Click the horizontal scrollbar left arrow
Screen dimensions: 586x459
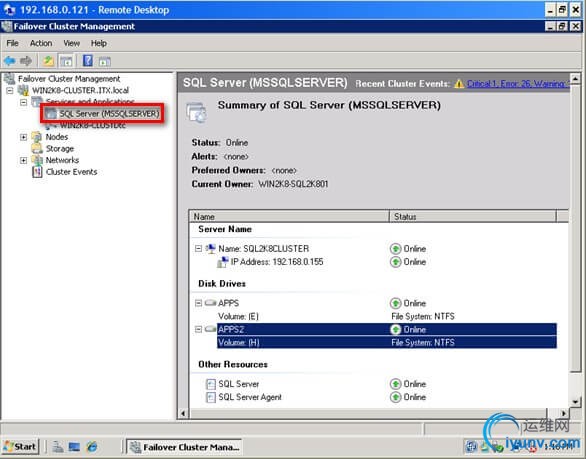point(183,413)
